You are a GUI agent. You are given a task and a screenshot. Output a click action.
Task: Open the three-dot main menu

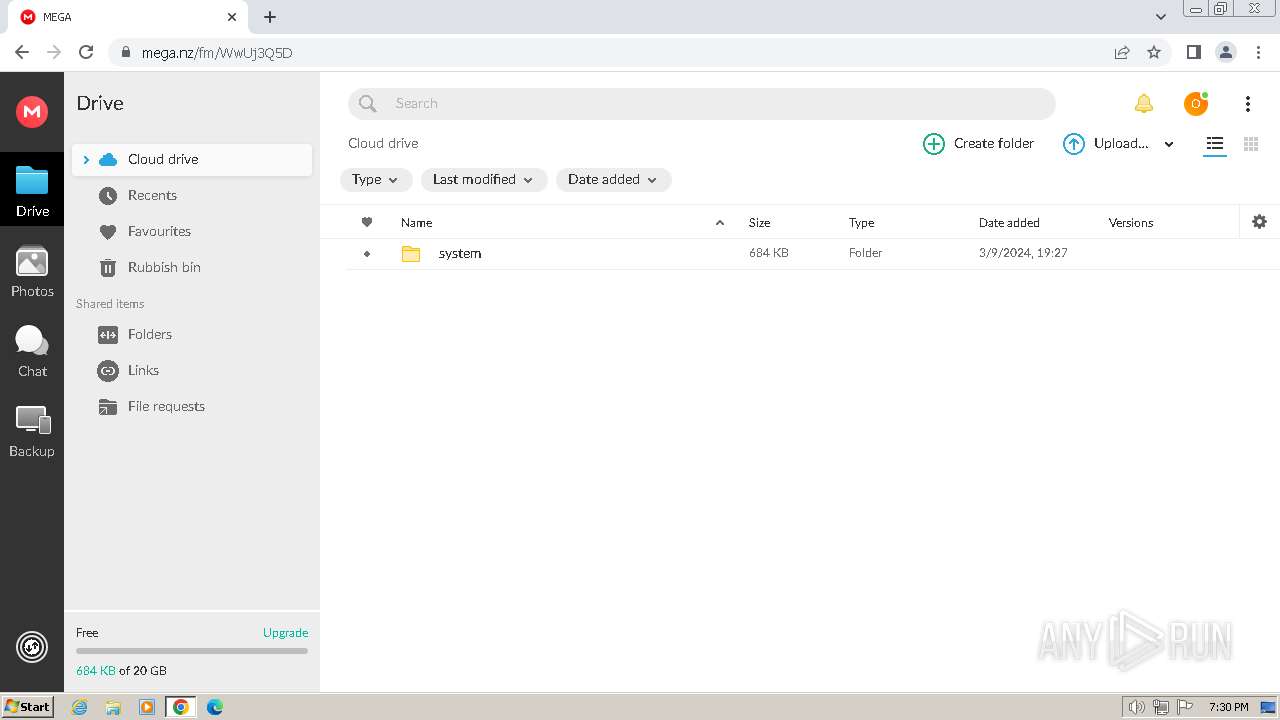point(1247,103)
